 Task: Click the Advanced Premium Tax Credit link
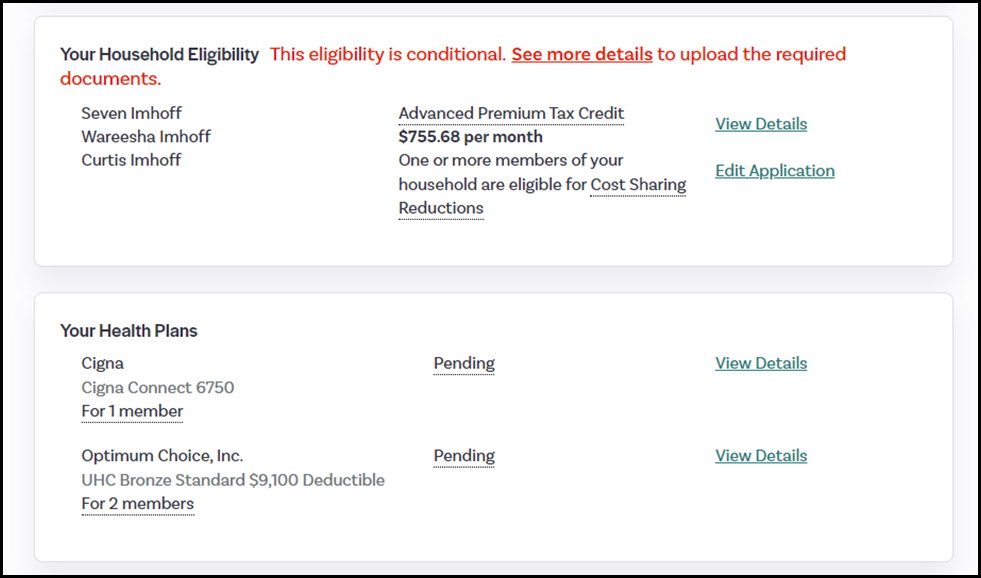point(511,113)
